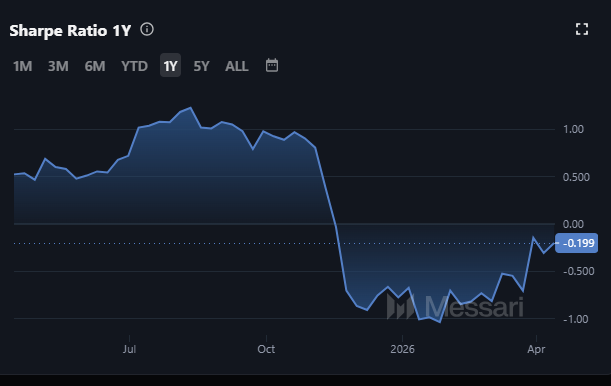
Task: Click the 1.00 y-axis label
Action: tap(573, 129)
